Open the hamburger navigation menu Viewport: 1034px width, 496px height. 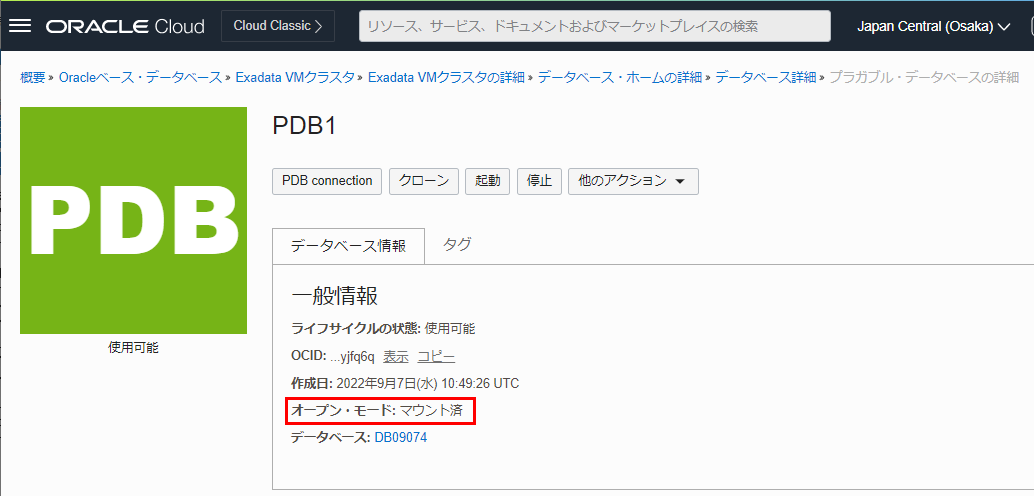point(20,26)
